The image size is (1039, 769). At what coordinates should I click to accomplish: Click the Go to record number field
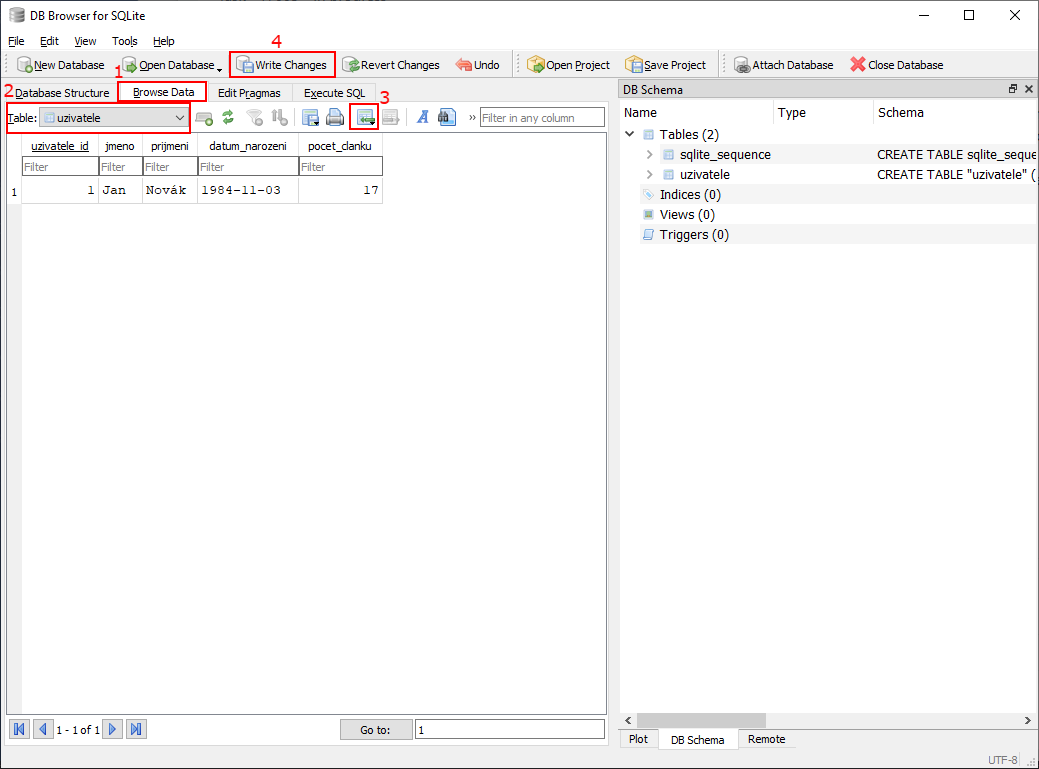[510, 730]
